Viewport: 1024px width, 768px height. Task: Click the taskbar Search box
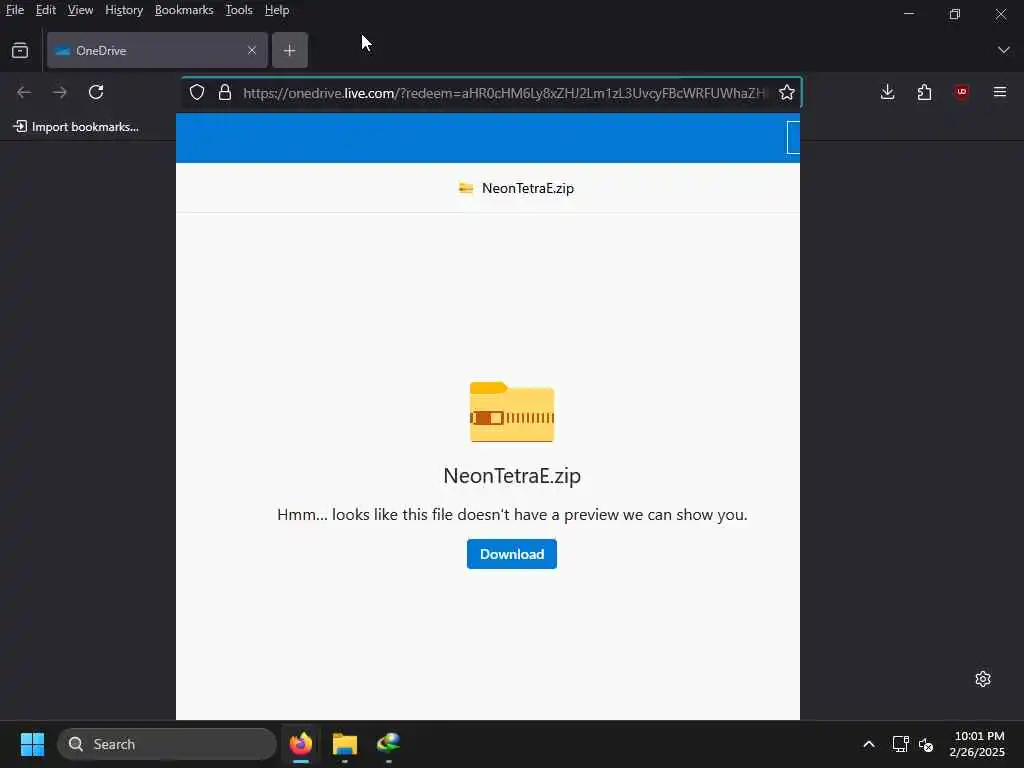coord(167,744)
